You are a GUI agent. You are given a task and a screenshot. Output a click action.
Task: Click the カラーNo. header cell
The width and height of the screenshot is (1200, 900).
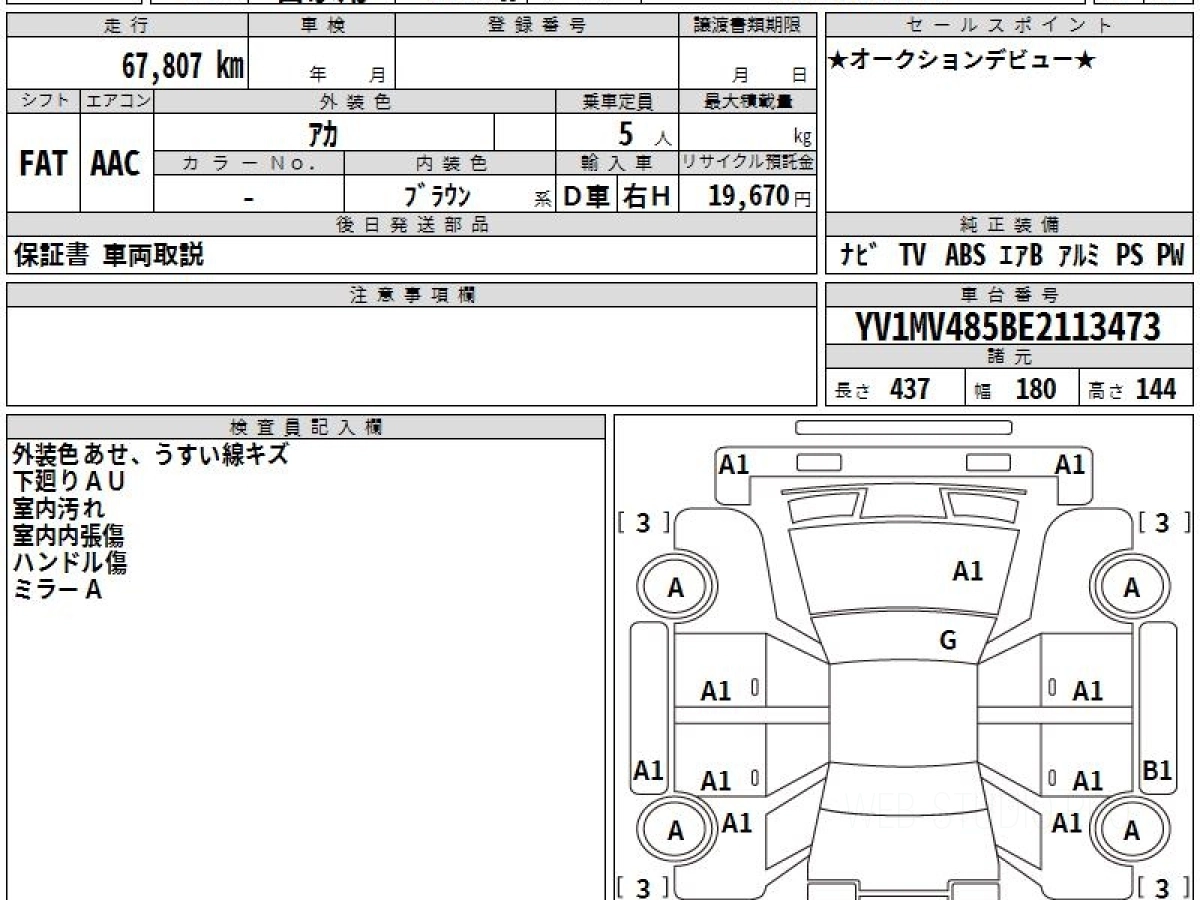click(x=249, y=163)
